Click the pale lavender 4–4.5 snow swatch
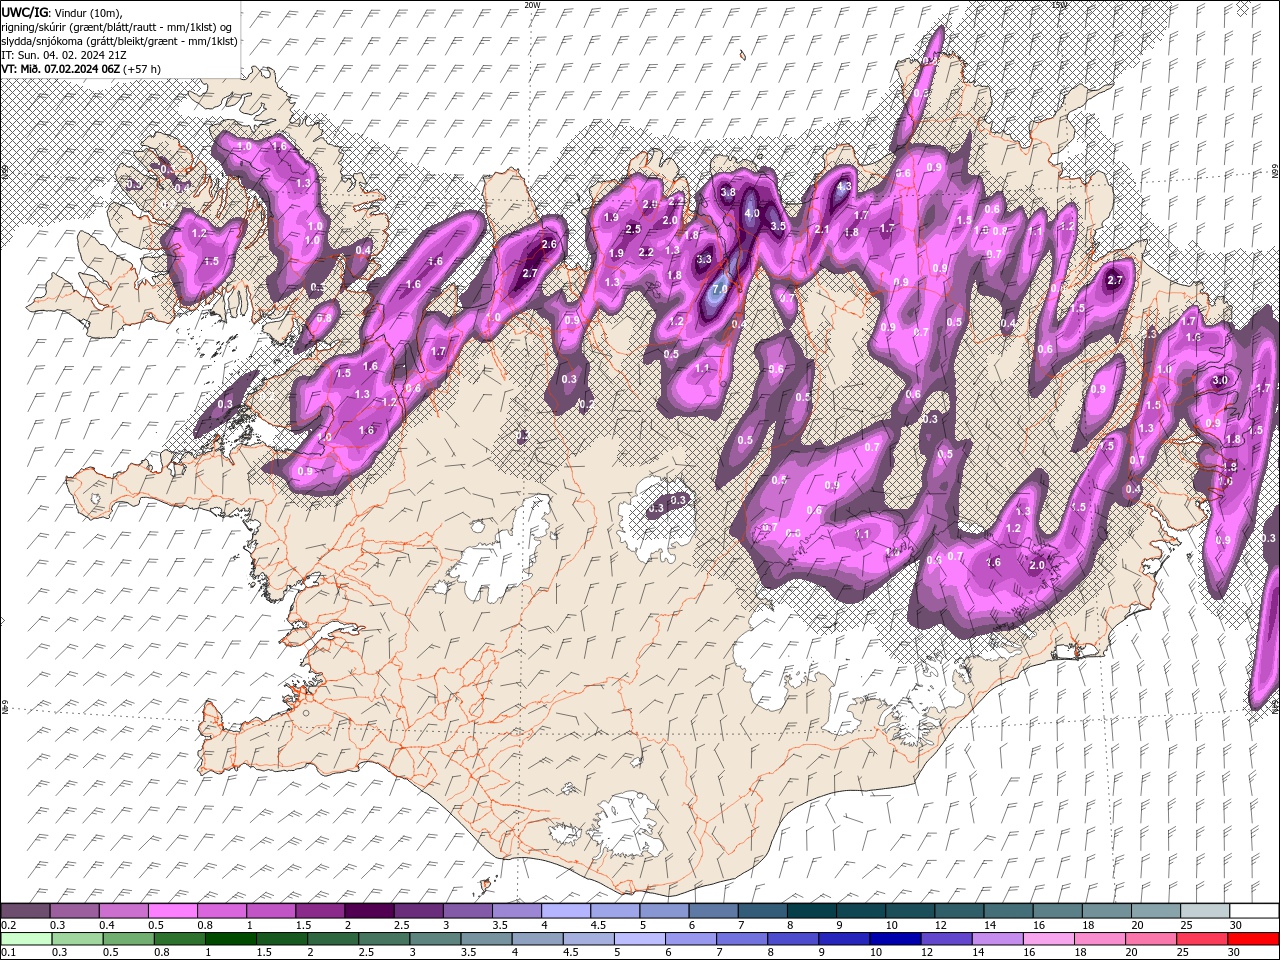Image resolution: width=1280 pixels, height=960 pixels. (x=564, y=911)
